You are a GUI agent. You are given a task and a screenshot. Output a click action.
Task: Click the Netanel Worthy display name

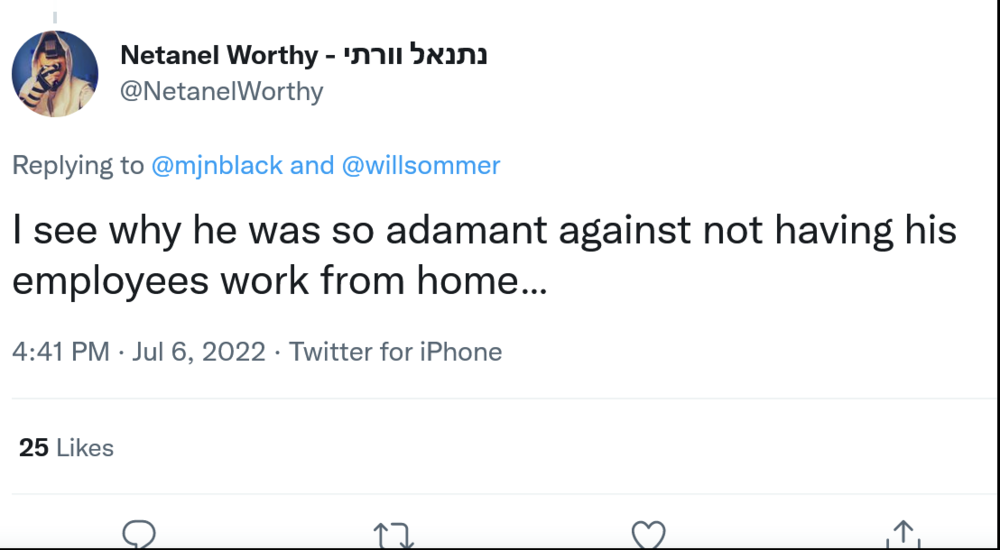point(218,54)
